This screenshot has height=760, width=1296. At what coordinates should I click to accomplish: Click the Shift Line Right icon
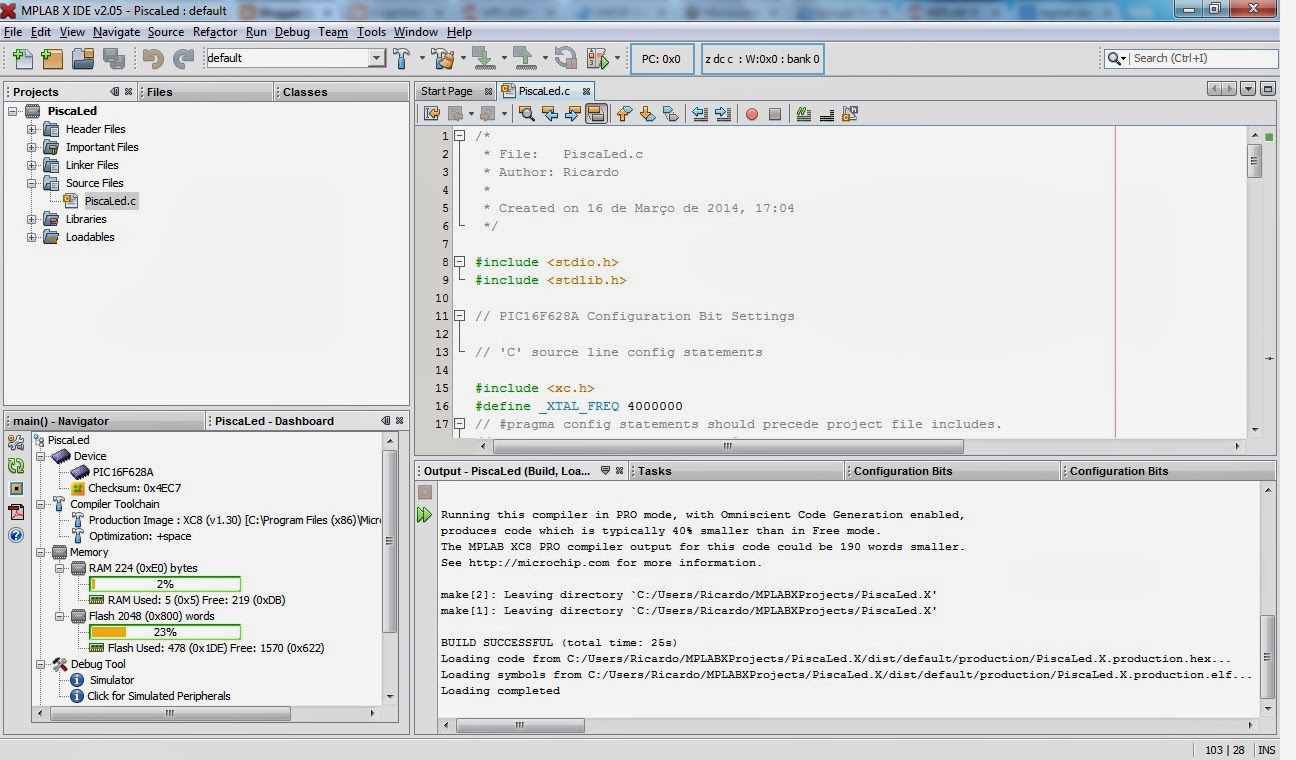point(723,114)
